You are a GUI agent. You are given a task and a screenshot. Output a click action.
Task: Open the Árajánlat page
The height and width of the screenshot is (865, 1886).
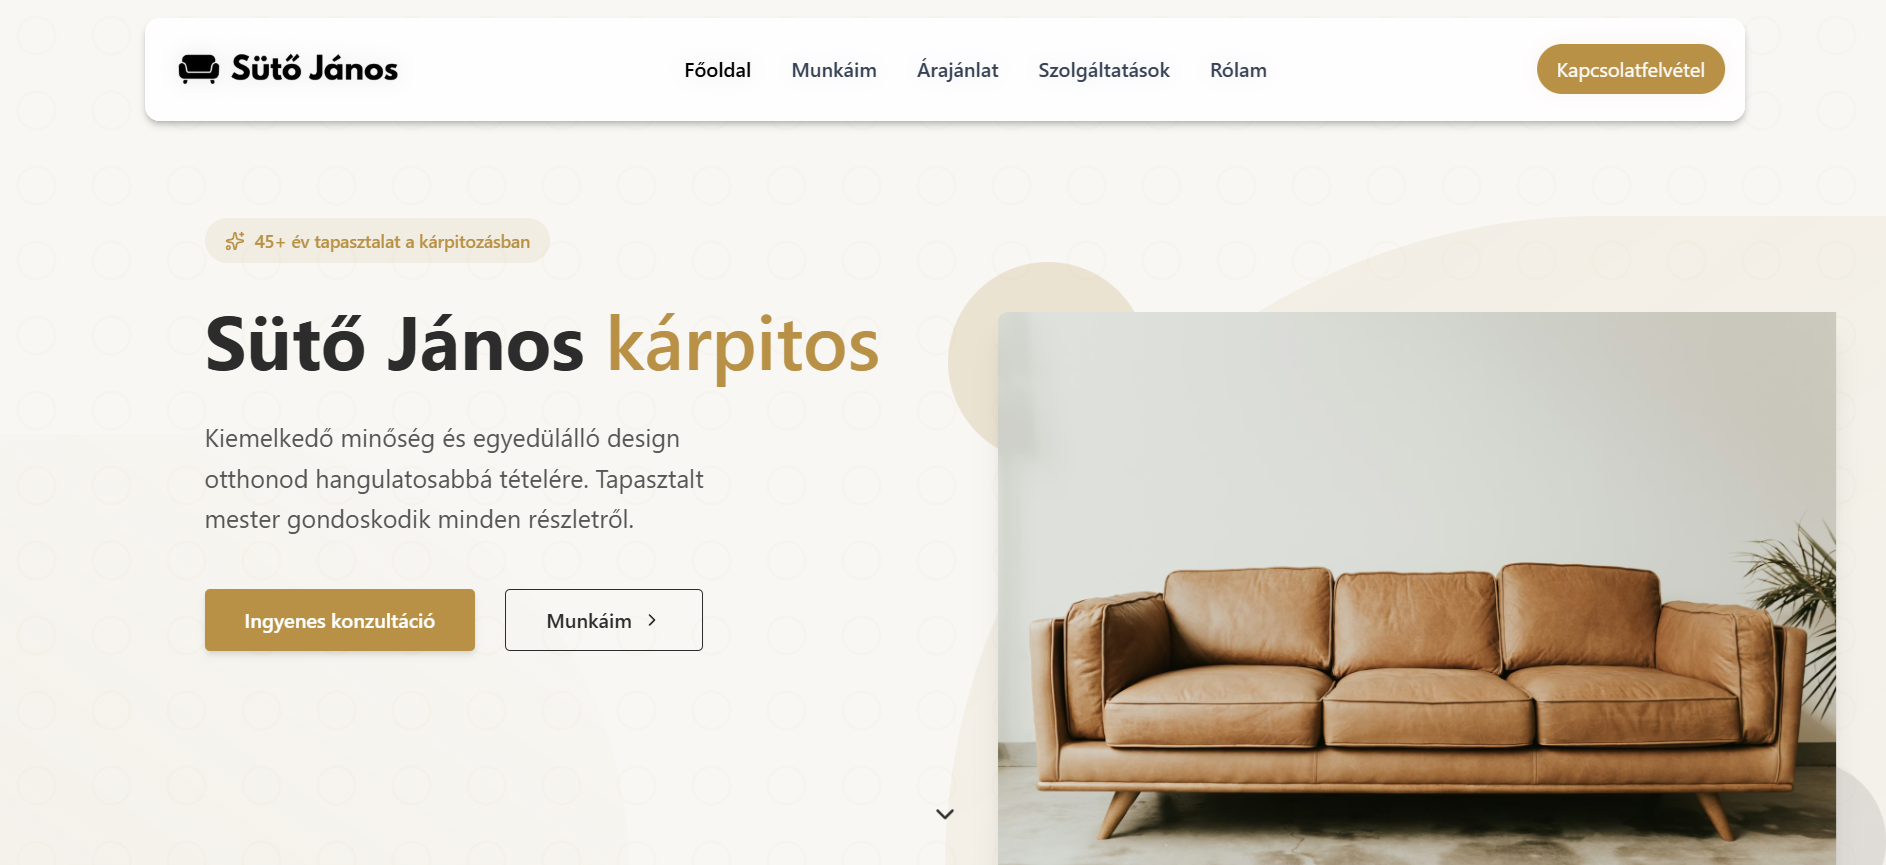point(957,70)
